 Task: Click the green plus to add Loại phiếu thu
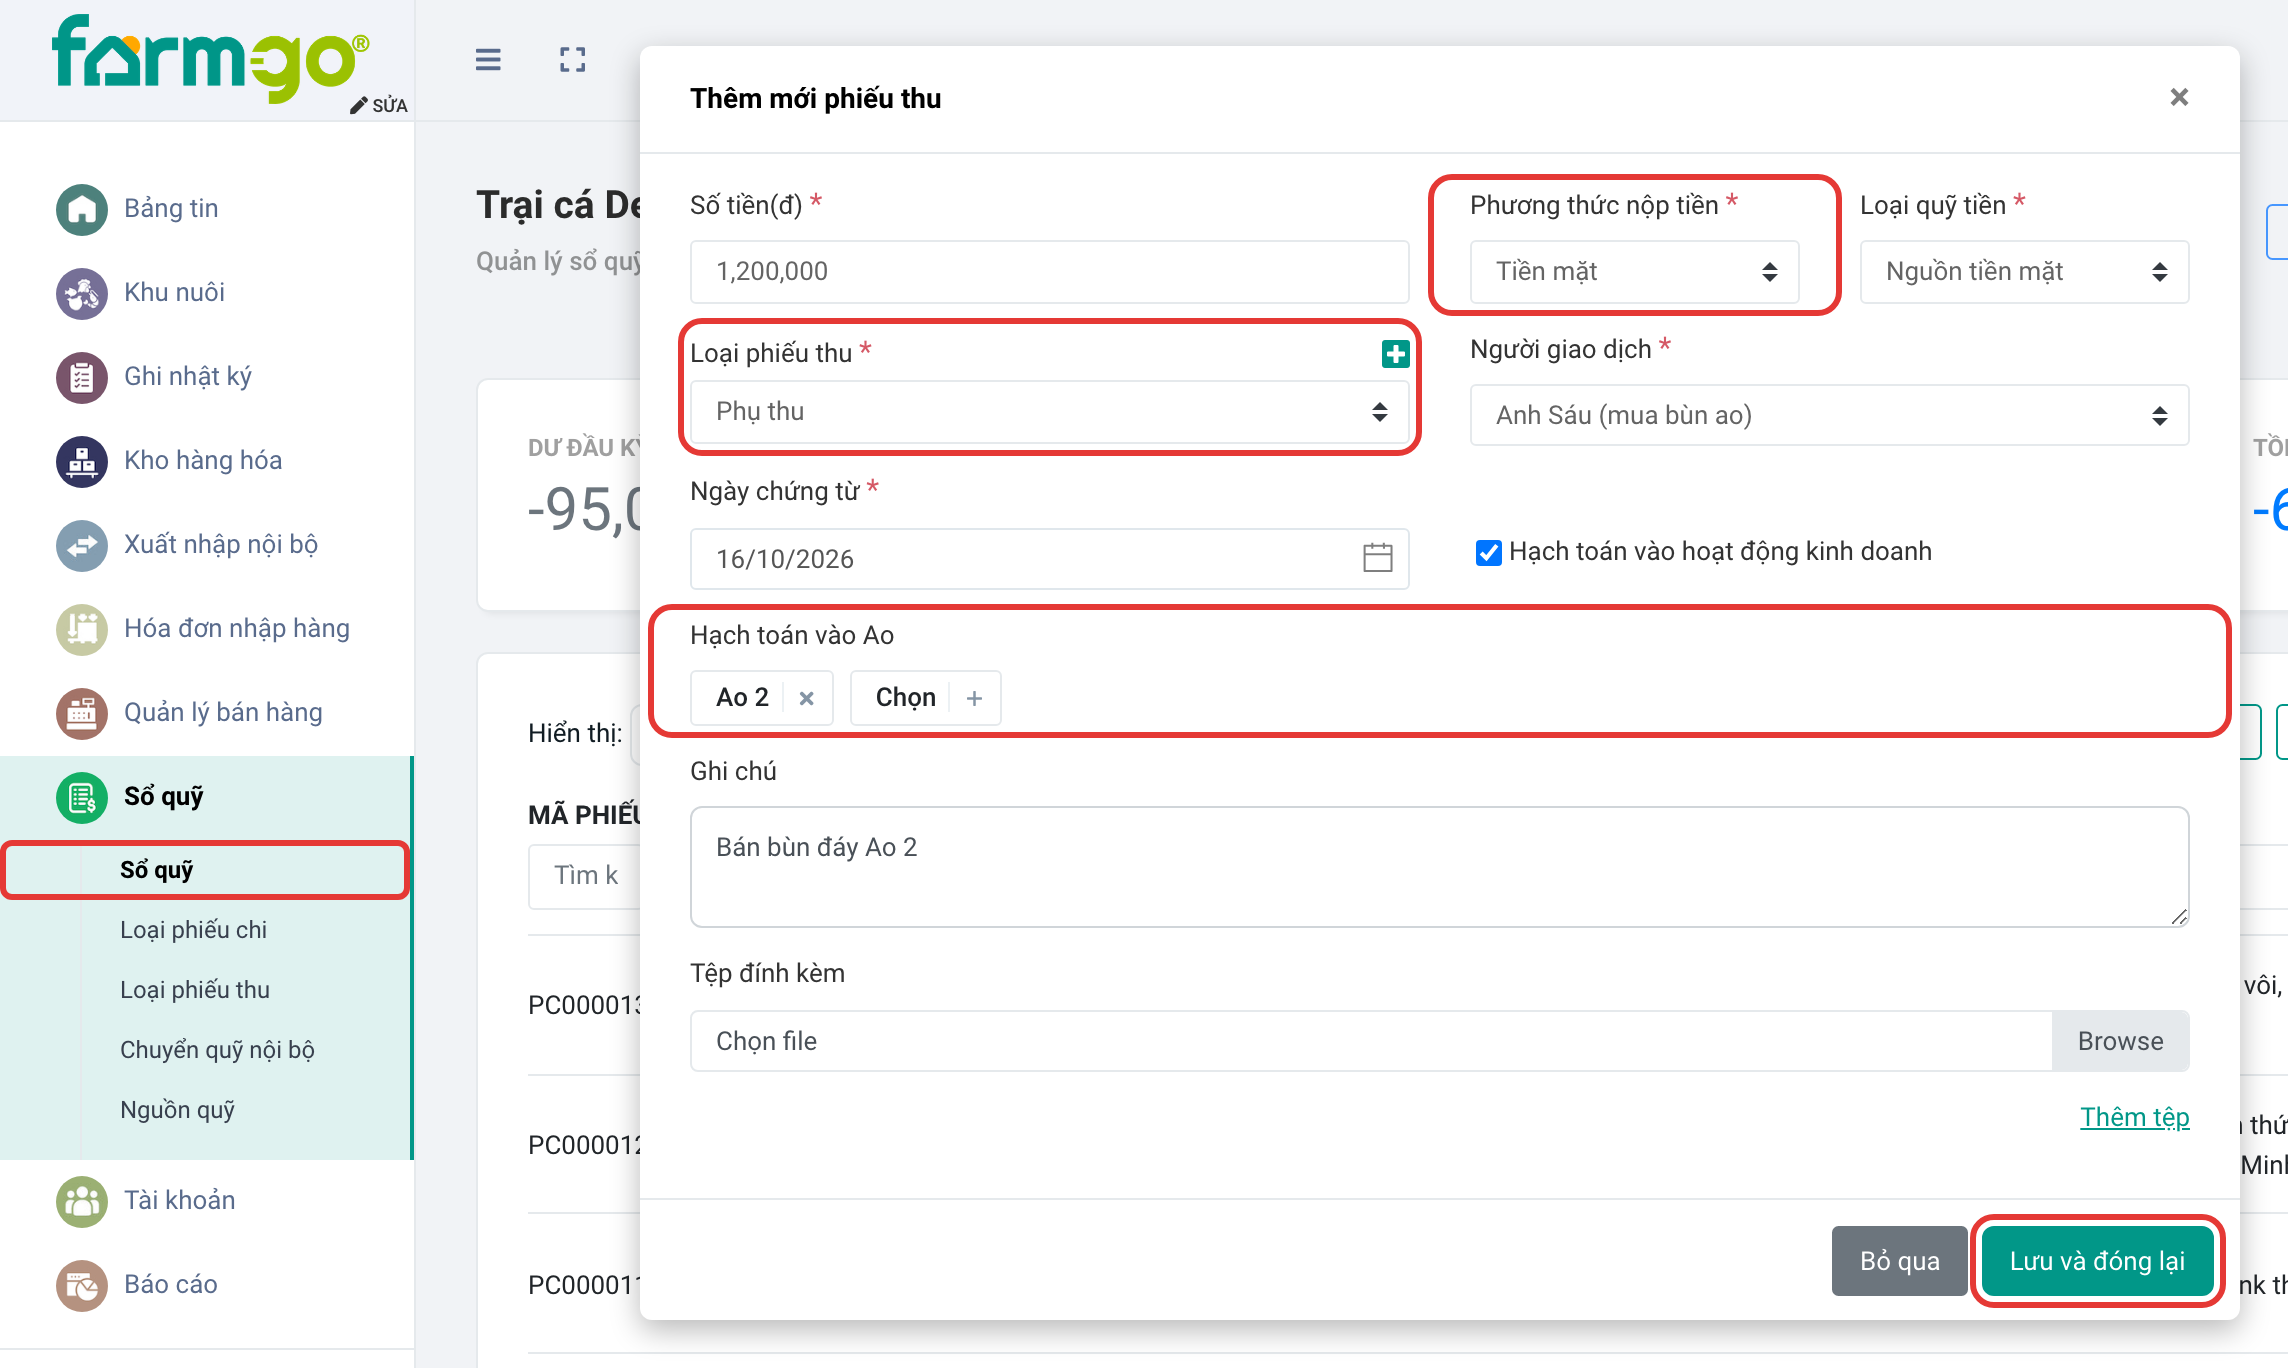1395,353
